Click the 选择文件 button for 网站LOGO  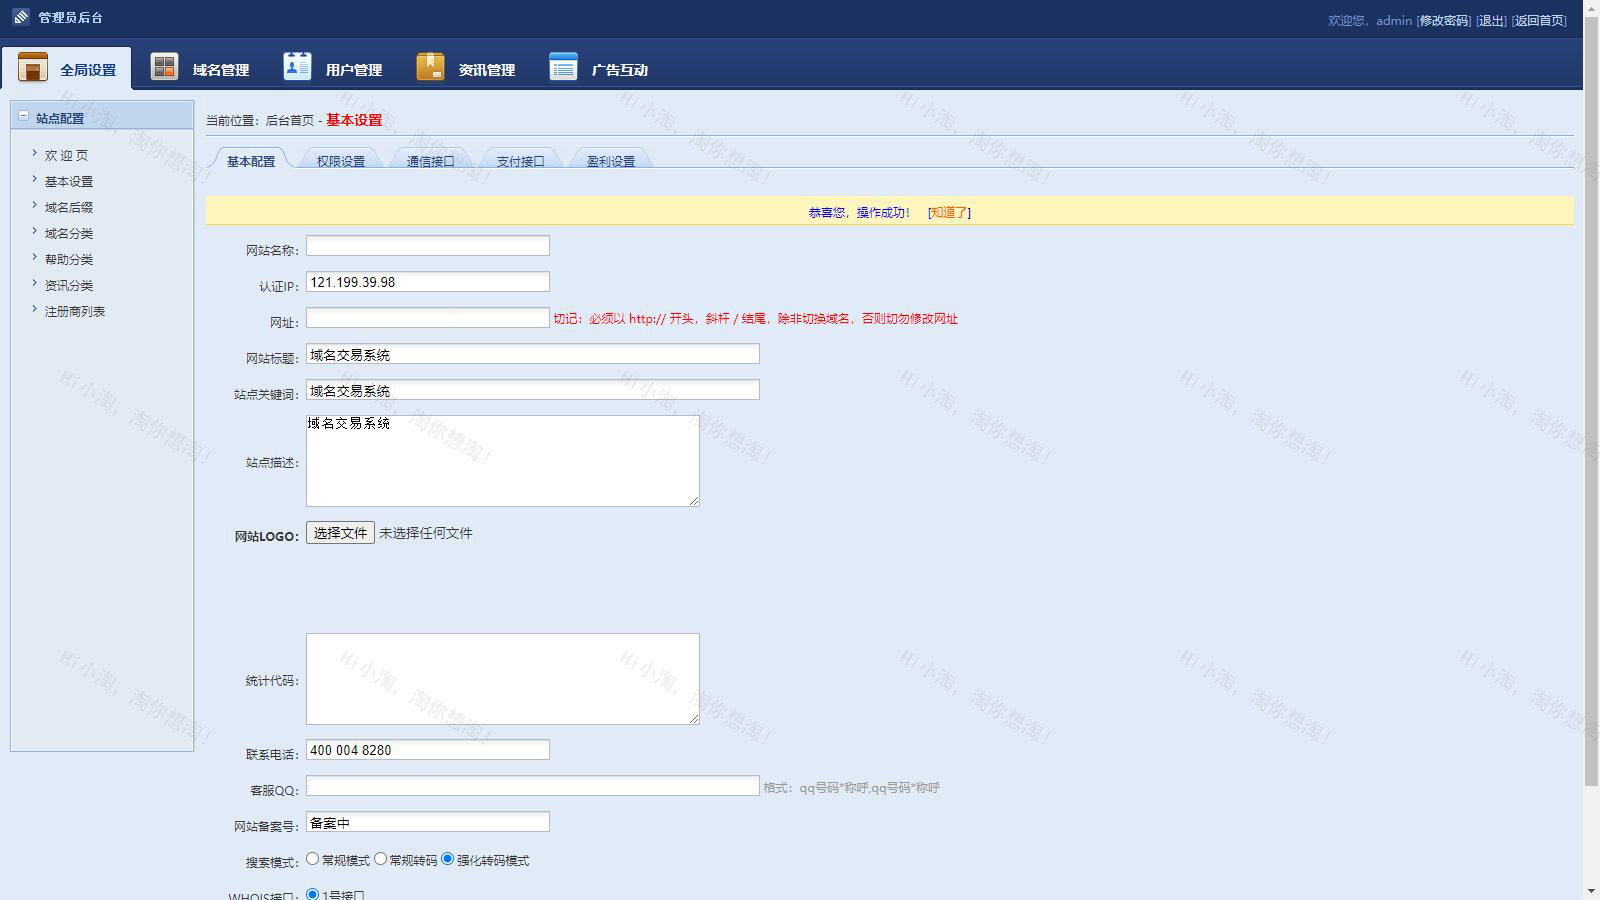340,533
